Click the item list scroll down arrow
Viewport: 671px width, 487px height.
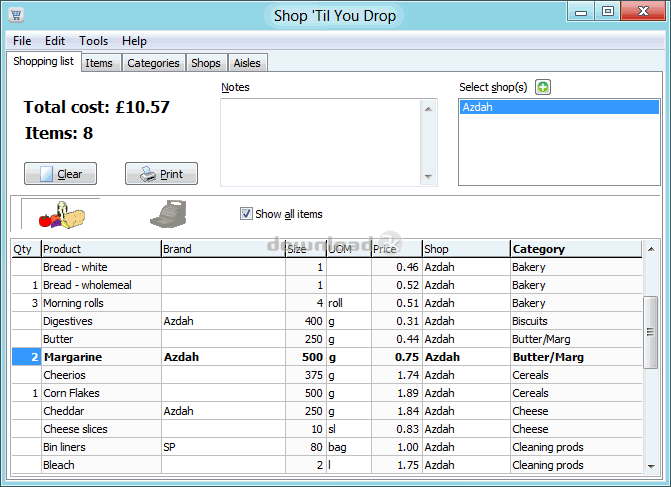point(651,466)
